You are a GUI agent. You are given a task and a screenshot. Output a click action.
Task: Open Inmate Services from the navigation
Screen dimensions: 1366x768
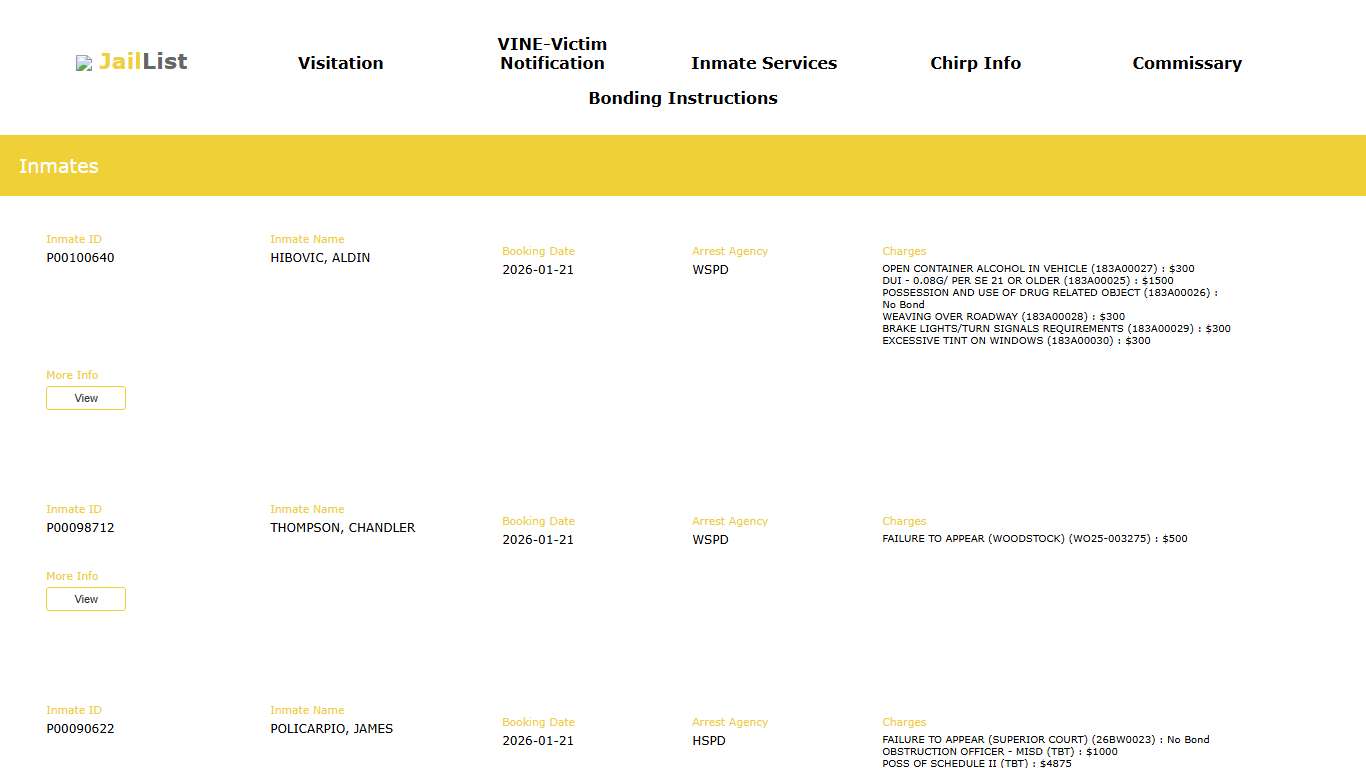click(x=763, y=63)
